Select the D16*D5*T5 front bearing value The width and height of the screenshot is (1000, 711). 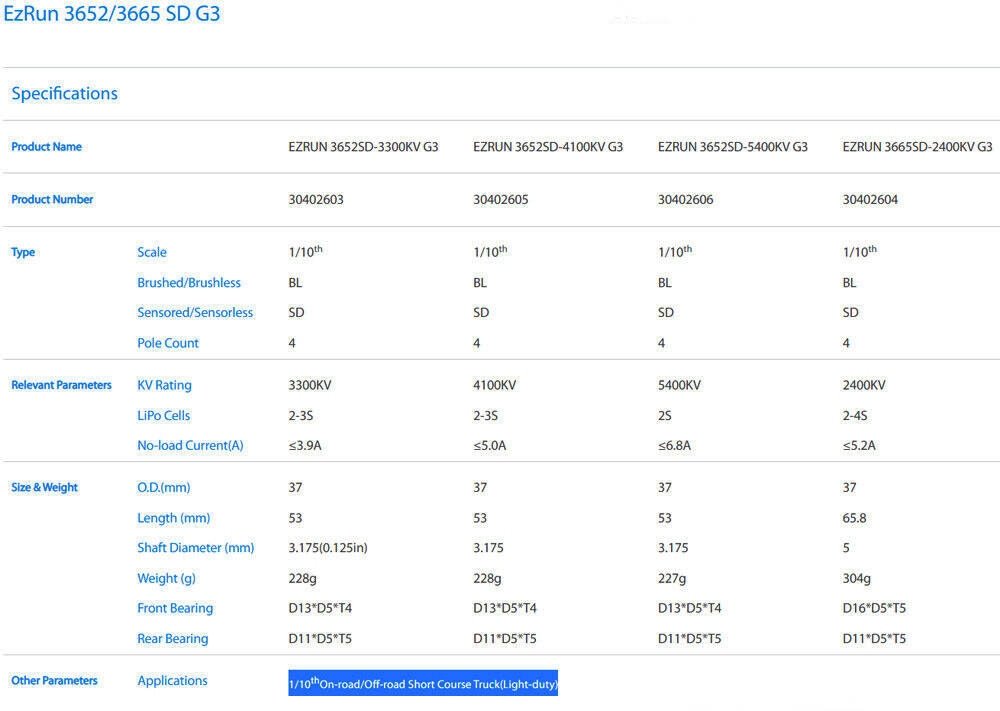[874, 608]
